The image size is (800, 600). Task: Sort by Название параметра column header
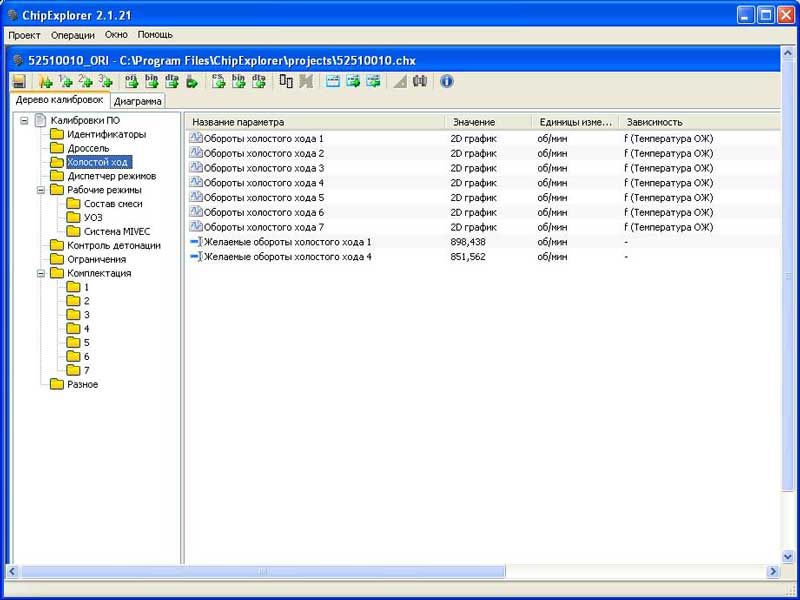point(314,122)
